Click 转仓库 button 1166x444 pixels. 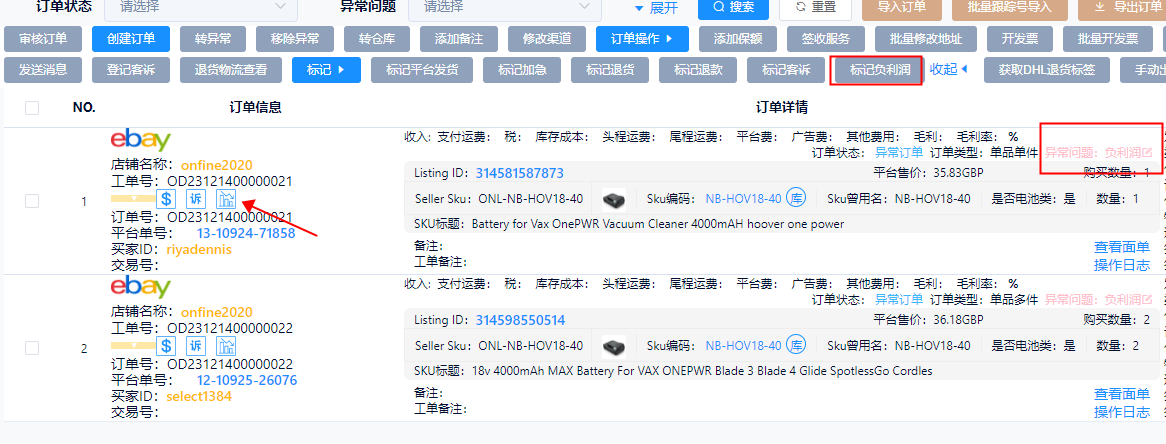[x=376, y=39]
